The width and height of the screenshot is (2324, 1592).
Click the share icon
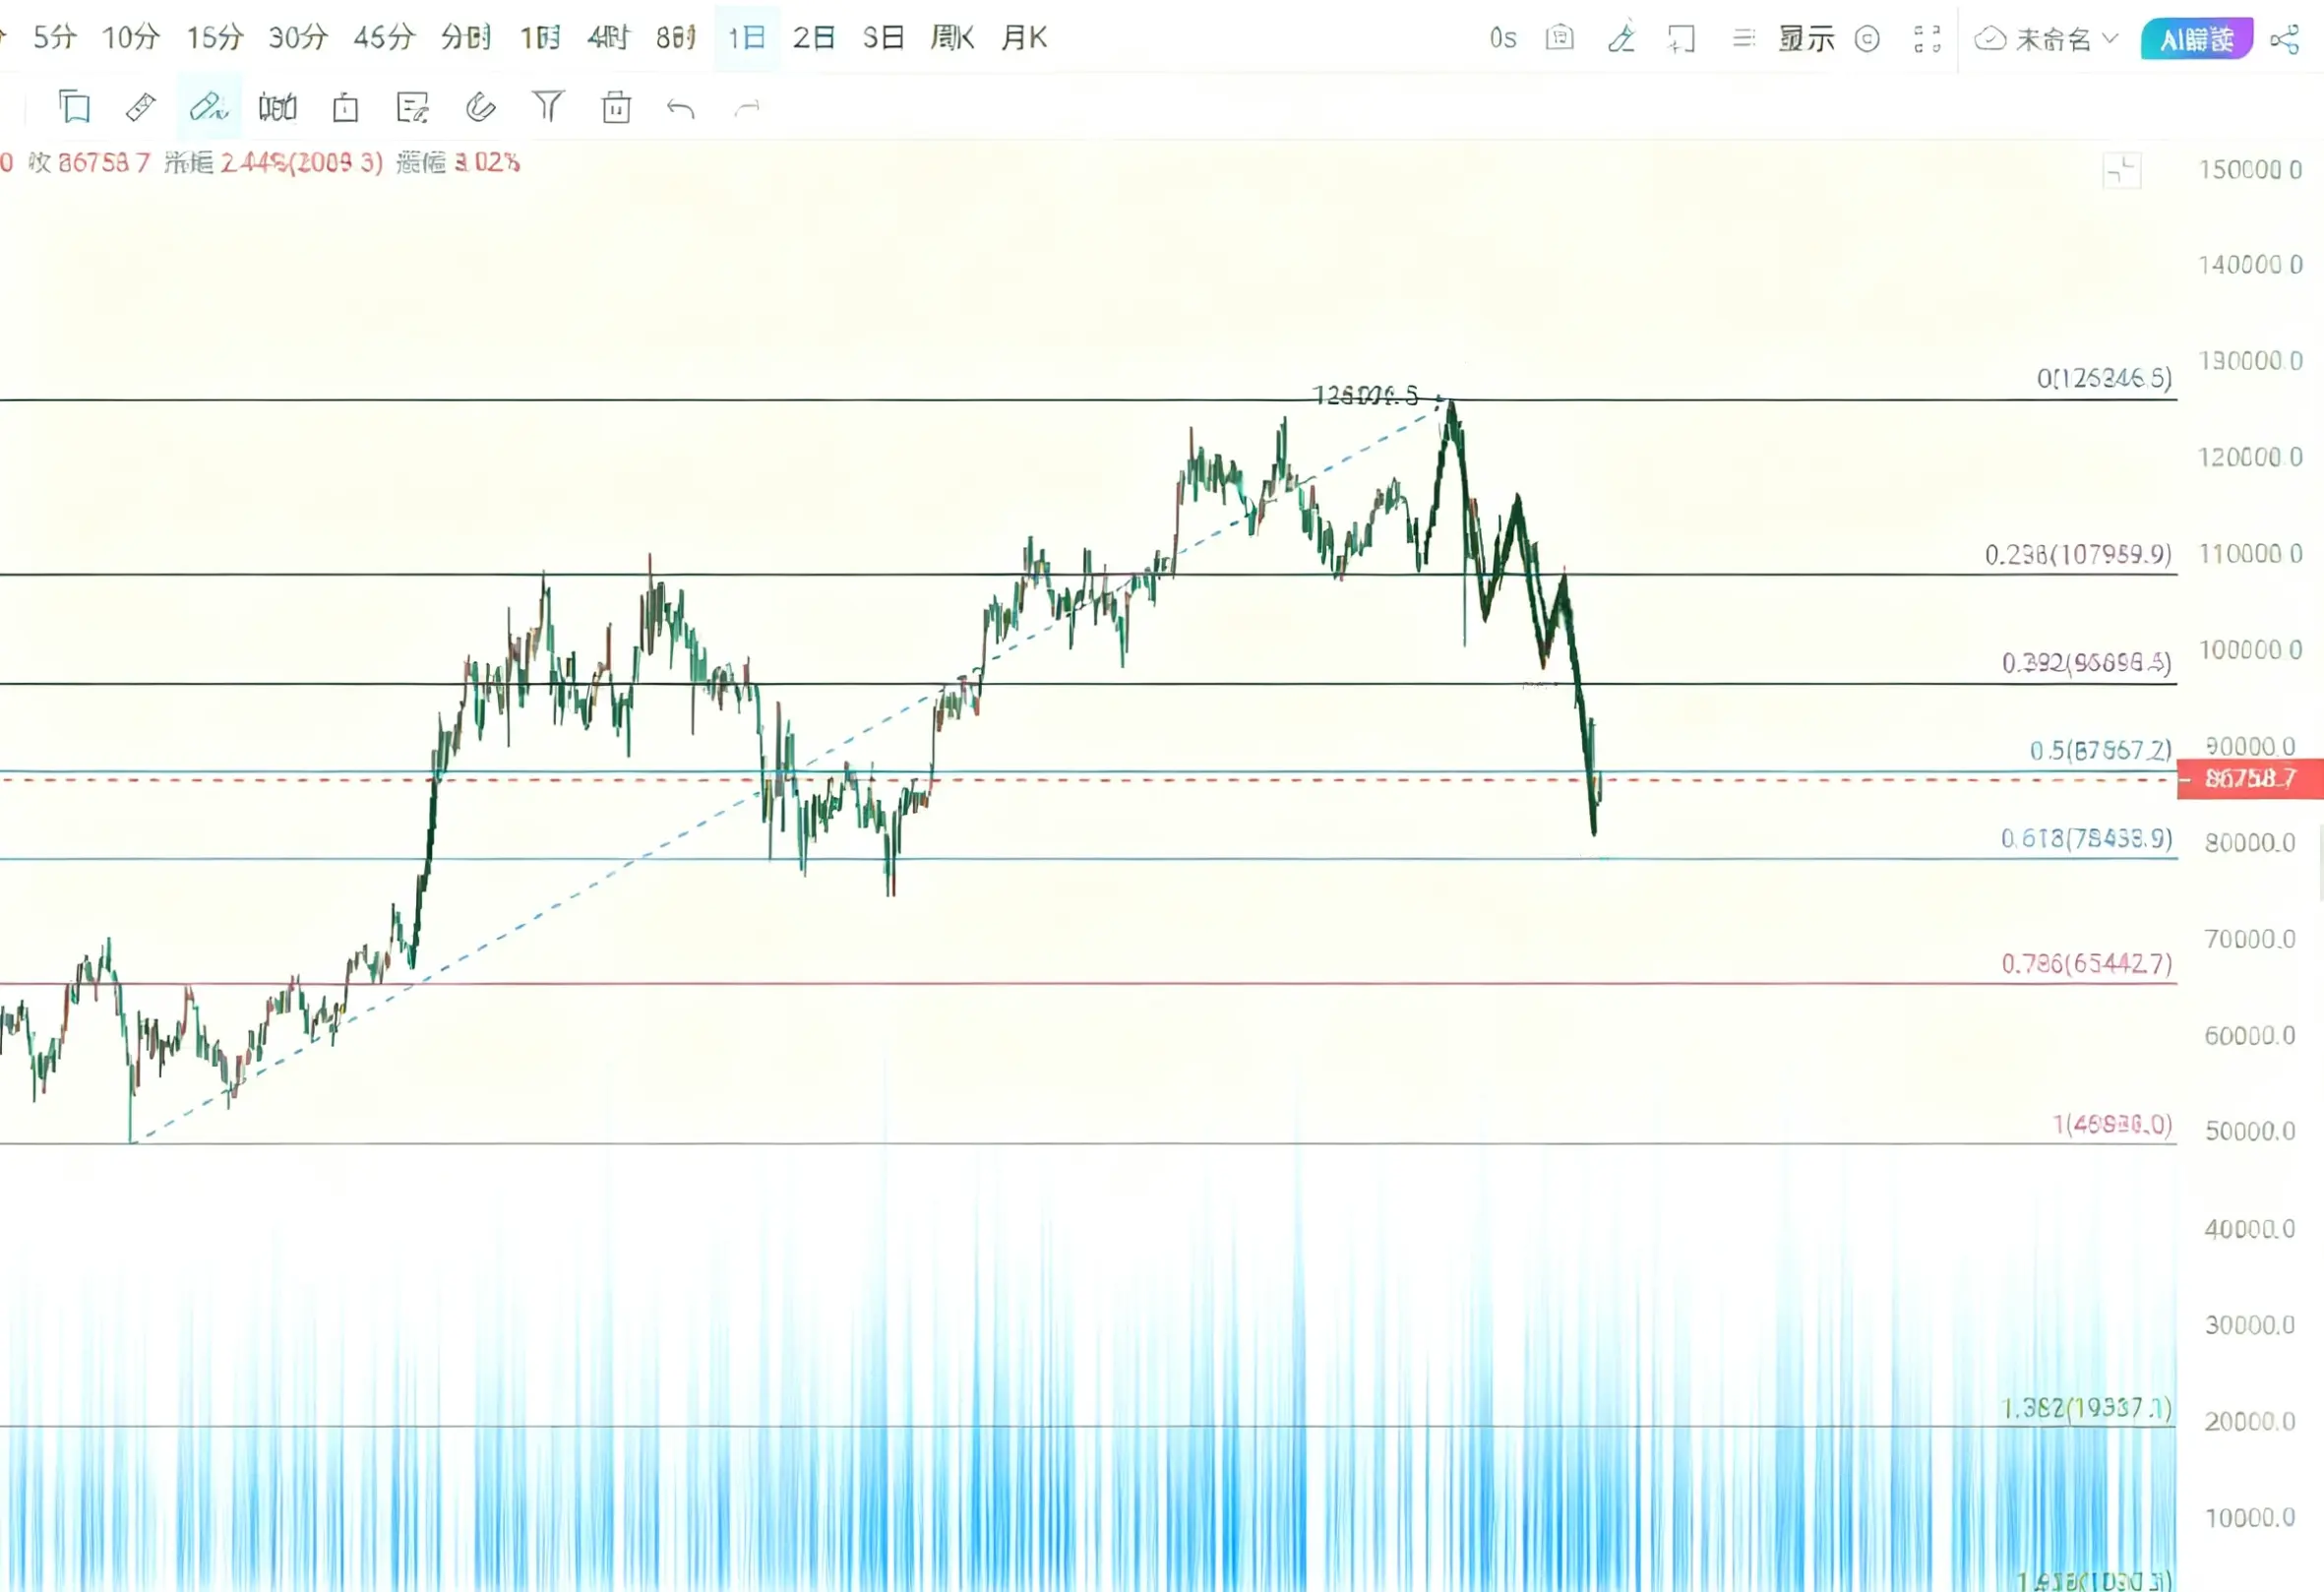2285,40
